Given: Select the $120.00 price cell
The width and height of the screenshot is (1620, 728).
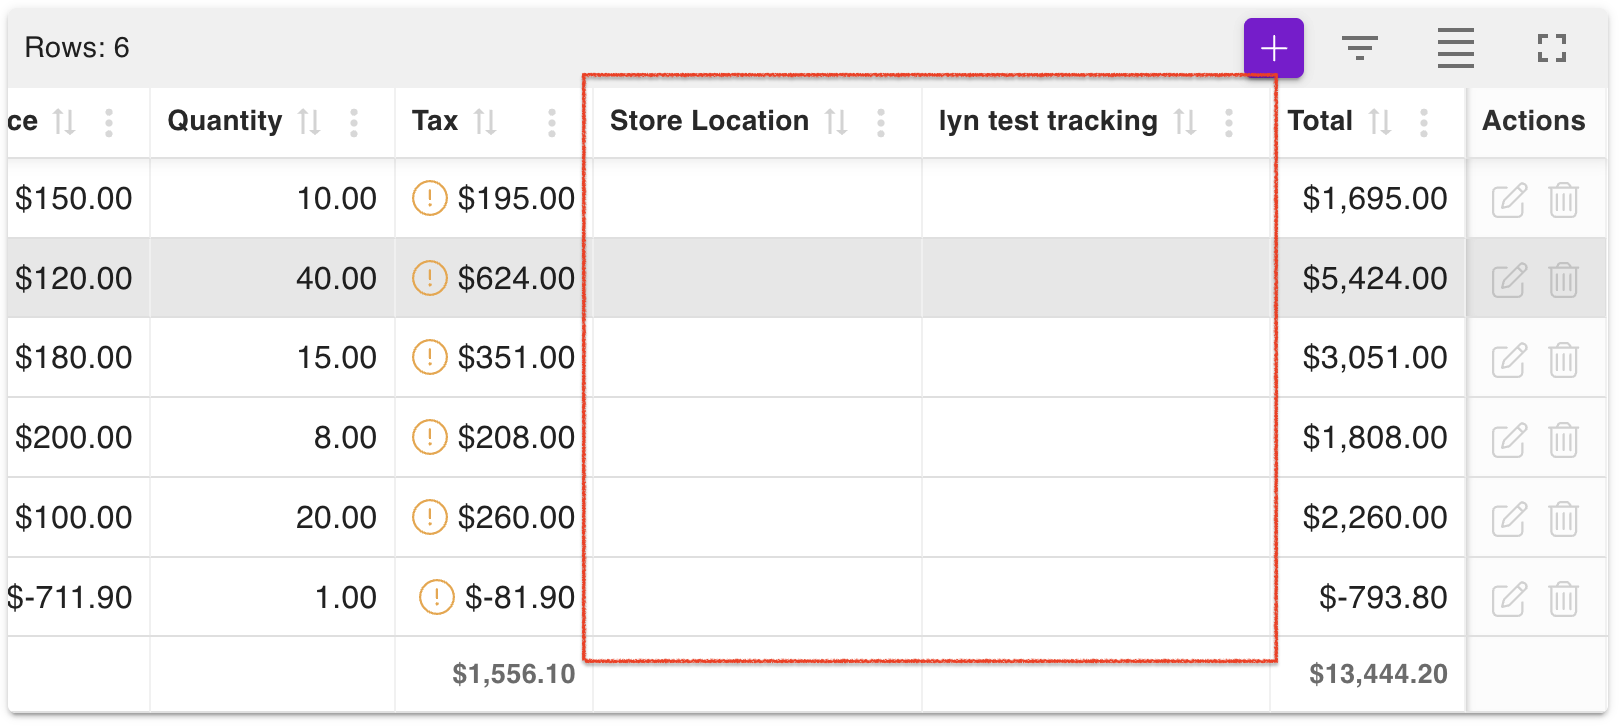Looking at the screenshot, I should pyautogui.click(x=78, y=278).
